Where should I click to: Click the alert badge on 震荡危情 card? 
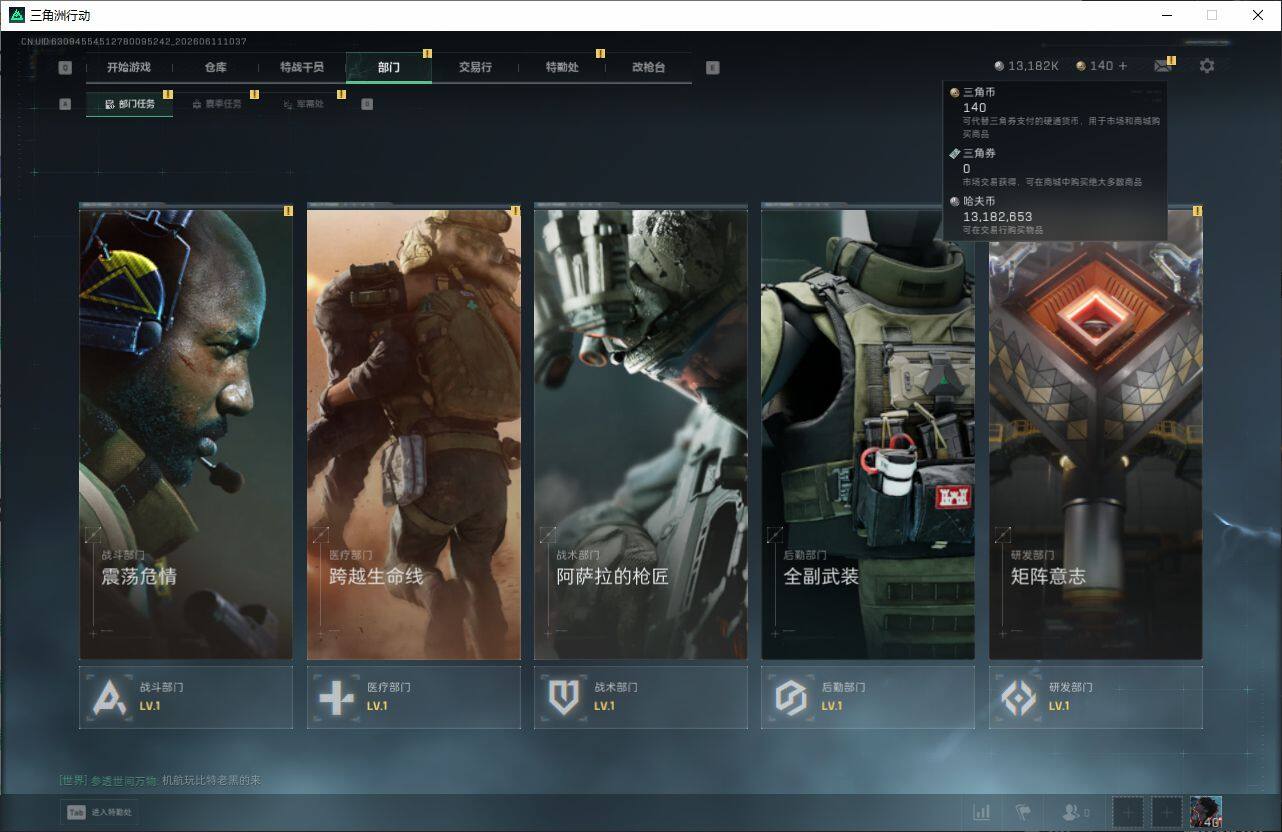point(288,211)
